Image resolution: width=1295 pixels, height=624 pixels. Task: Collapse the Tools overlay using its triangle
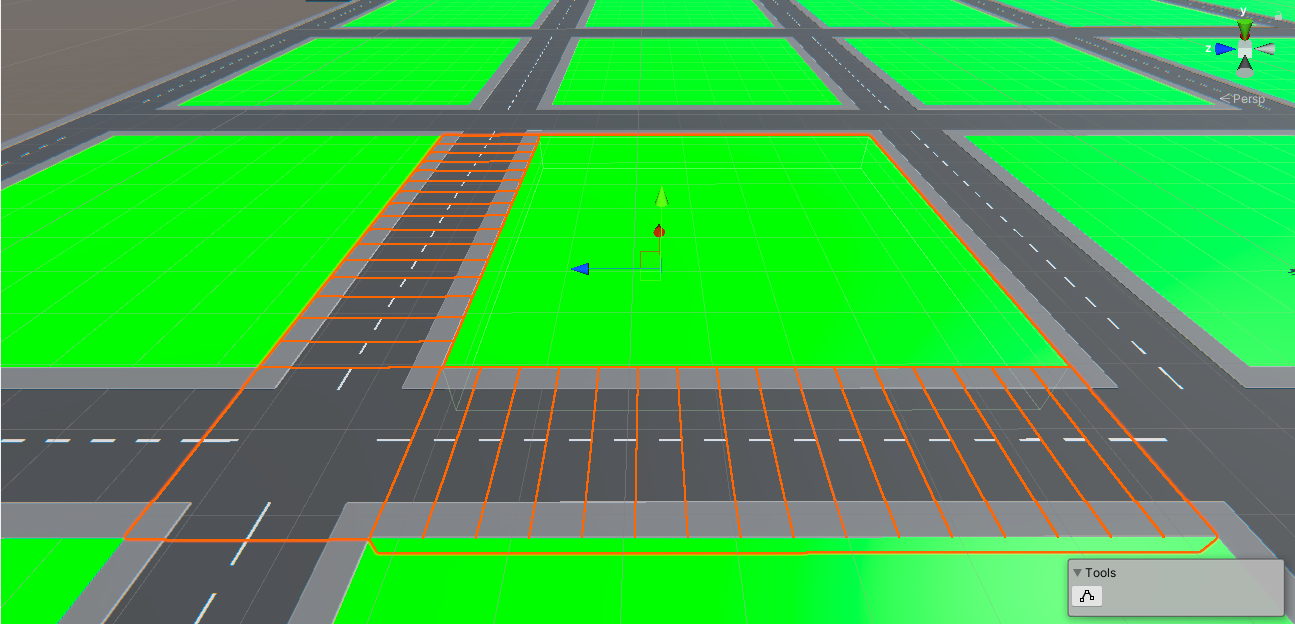point(1077,572)
